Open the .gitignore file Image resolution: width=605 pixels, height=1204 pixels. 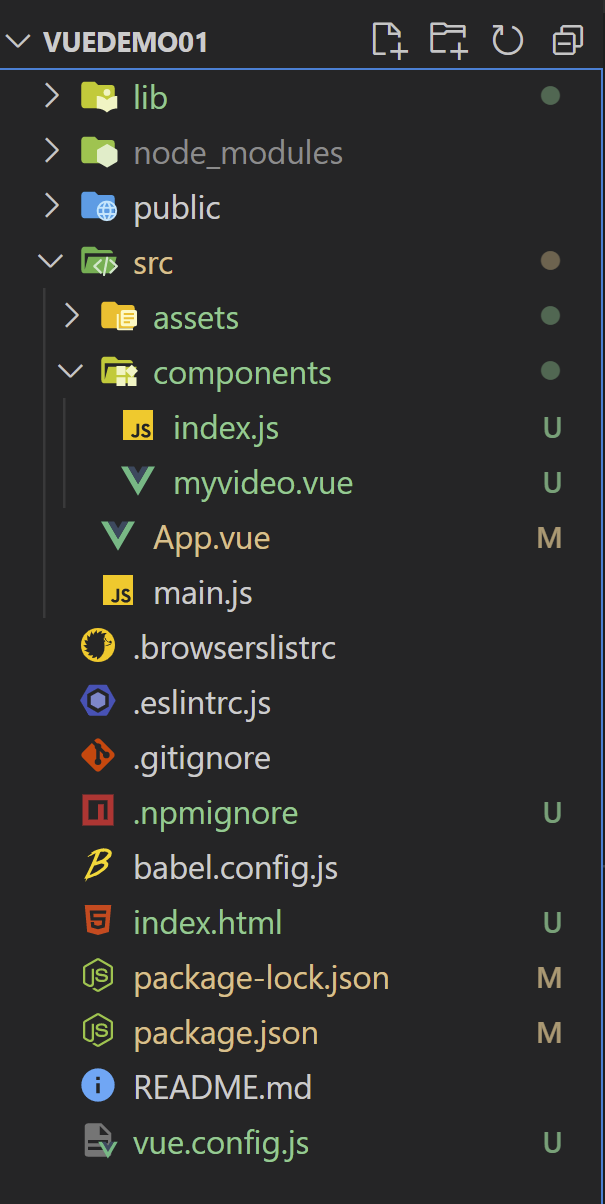(202, 758)
